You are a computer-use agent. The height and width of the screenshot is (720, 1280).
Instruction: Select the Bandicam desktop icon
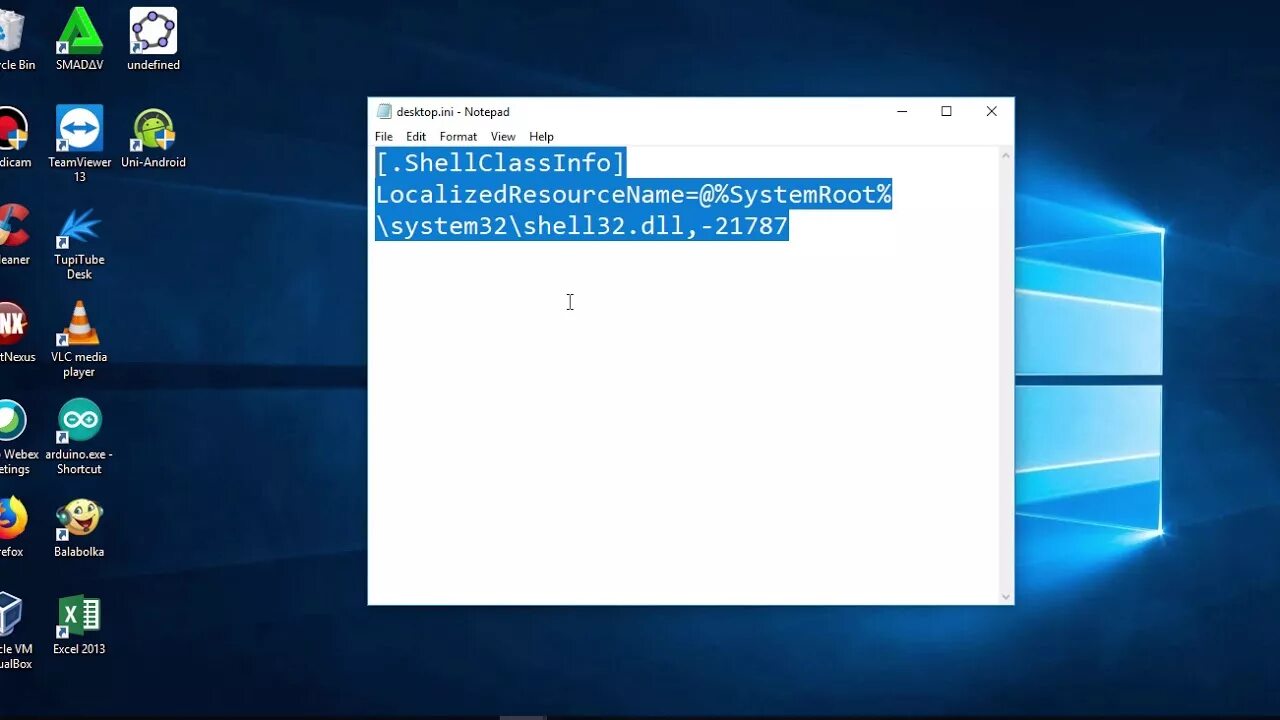(14, 137)
